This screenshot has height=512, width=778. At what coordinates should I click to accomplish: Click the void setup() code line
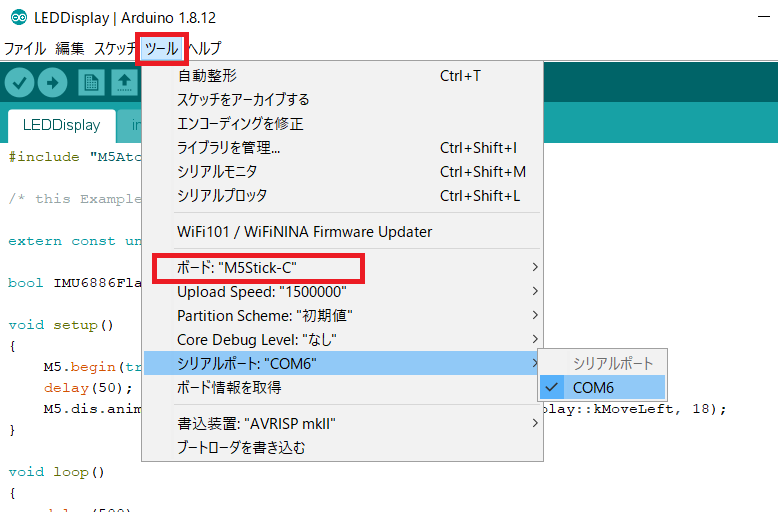tap(61, 325)
